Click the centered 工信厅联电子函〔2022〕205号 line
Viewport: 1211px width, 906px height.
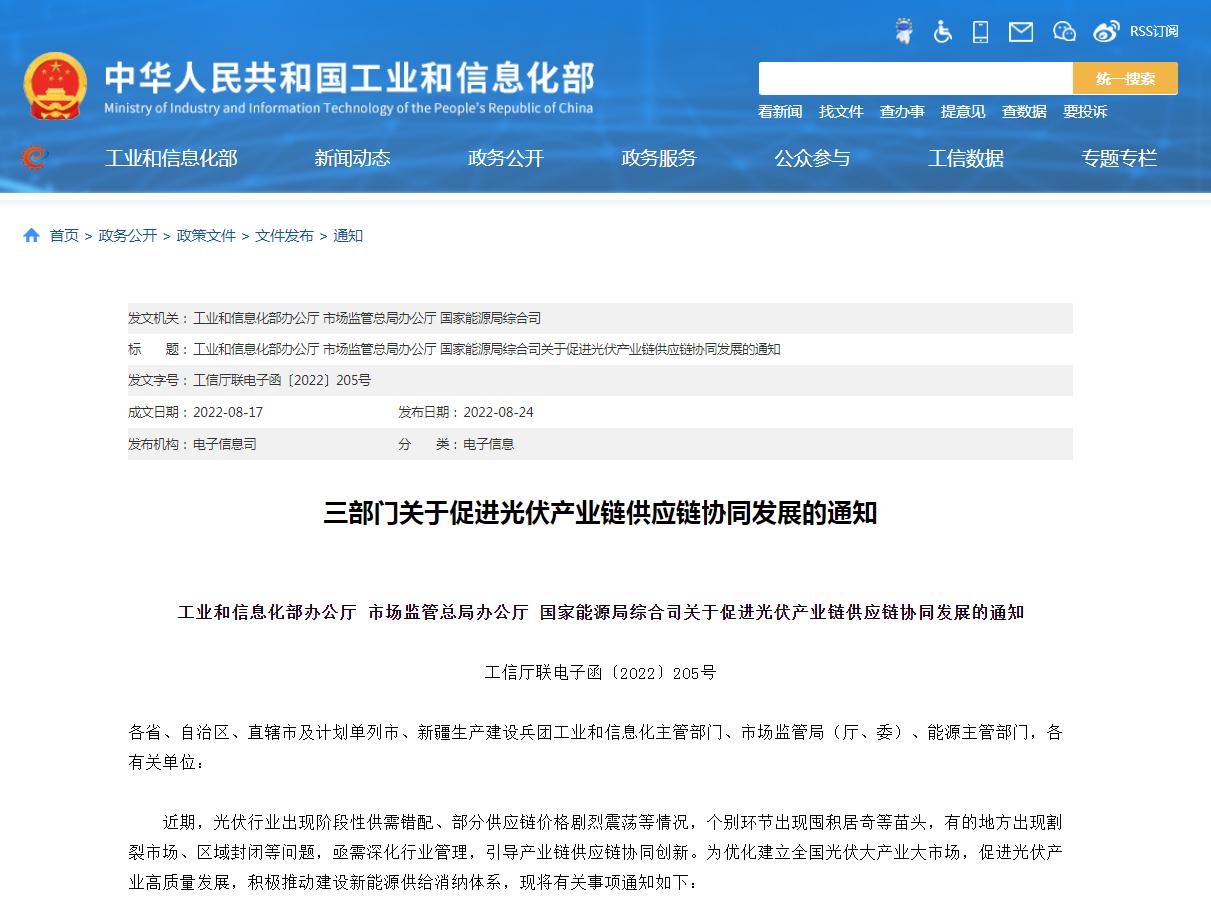tap(600, 673)
